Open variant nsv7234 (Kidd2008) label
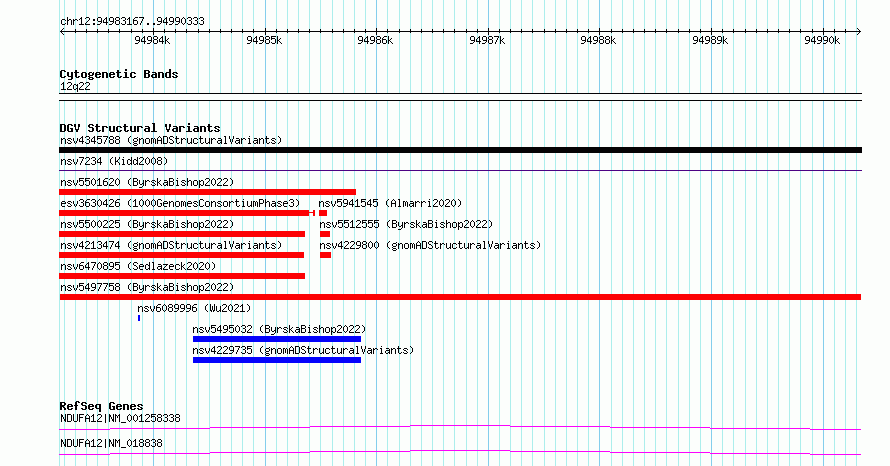 point(114,161)
